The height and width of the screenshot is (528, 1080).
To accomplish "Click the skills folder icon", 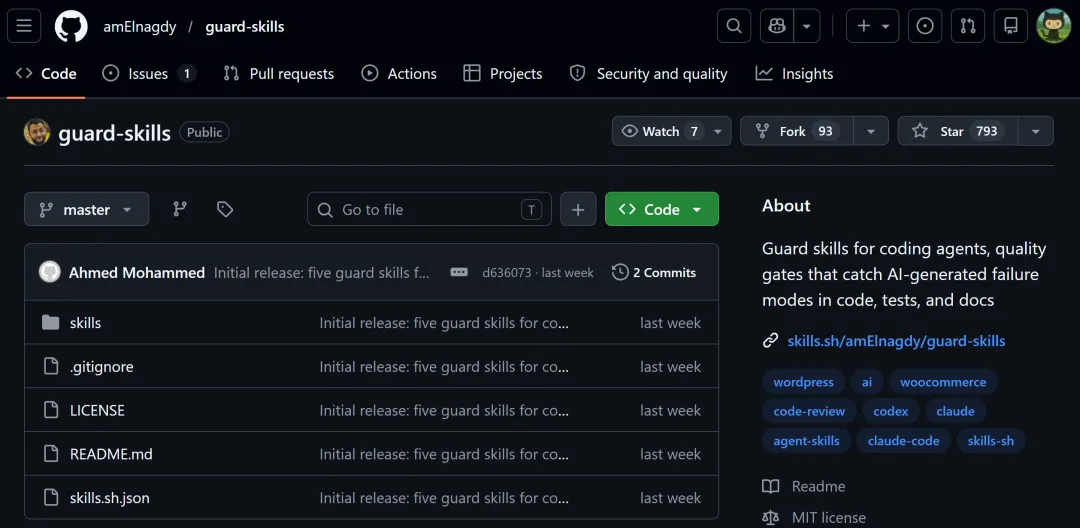I will click(50, 322).
